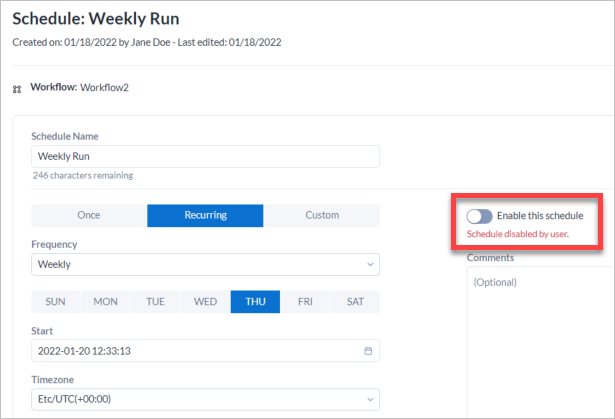Select SAT day toggle
The height and width of the screenshot is (419, 615).
(355, 302)
